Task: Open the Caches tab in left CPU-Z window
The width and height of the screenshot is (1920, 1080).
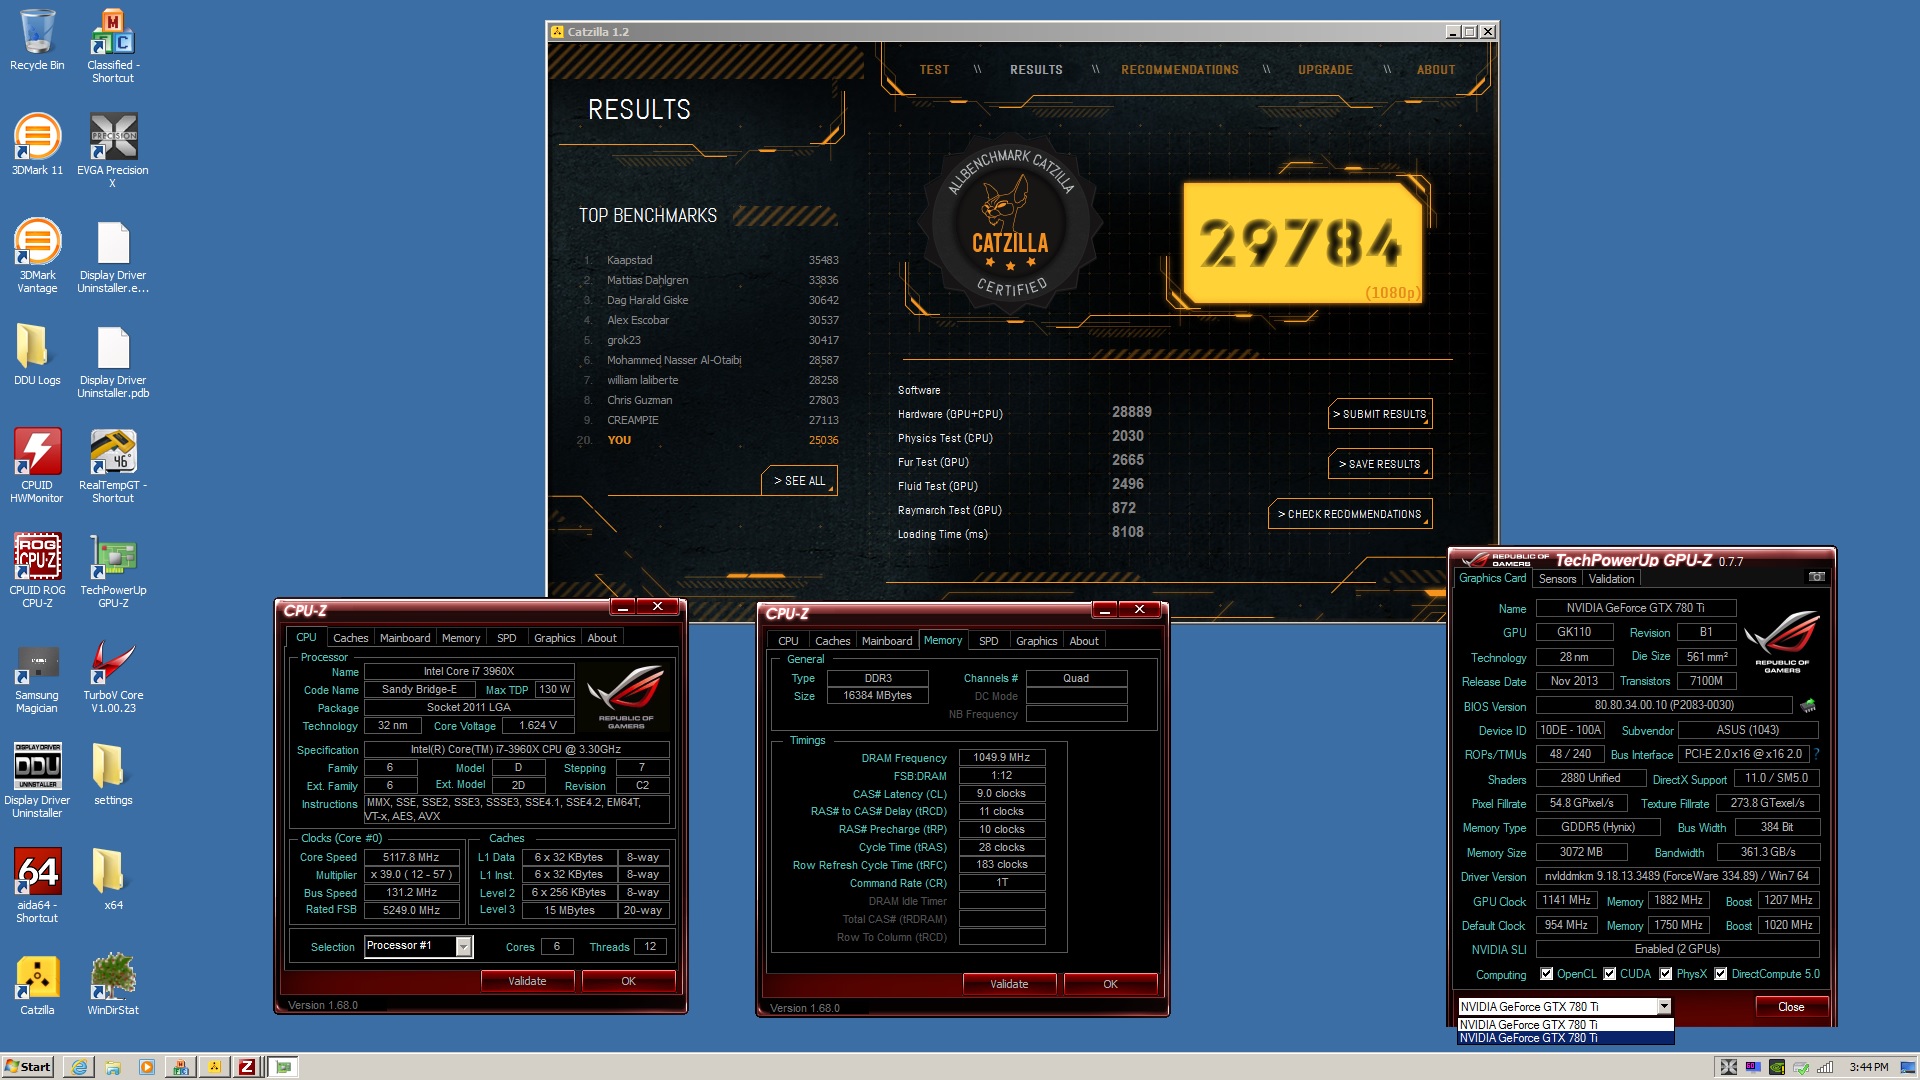Action: click(x=350, y=638)
